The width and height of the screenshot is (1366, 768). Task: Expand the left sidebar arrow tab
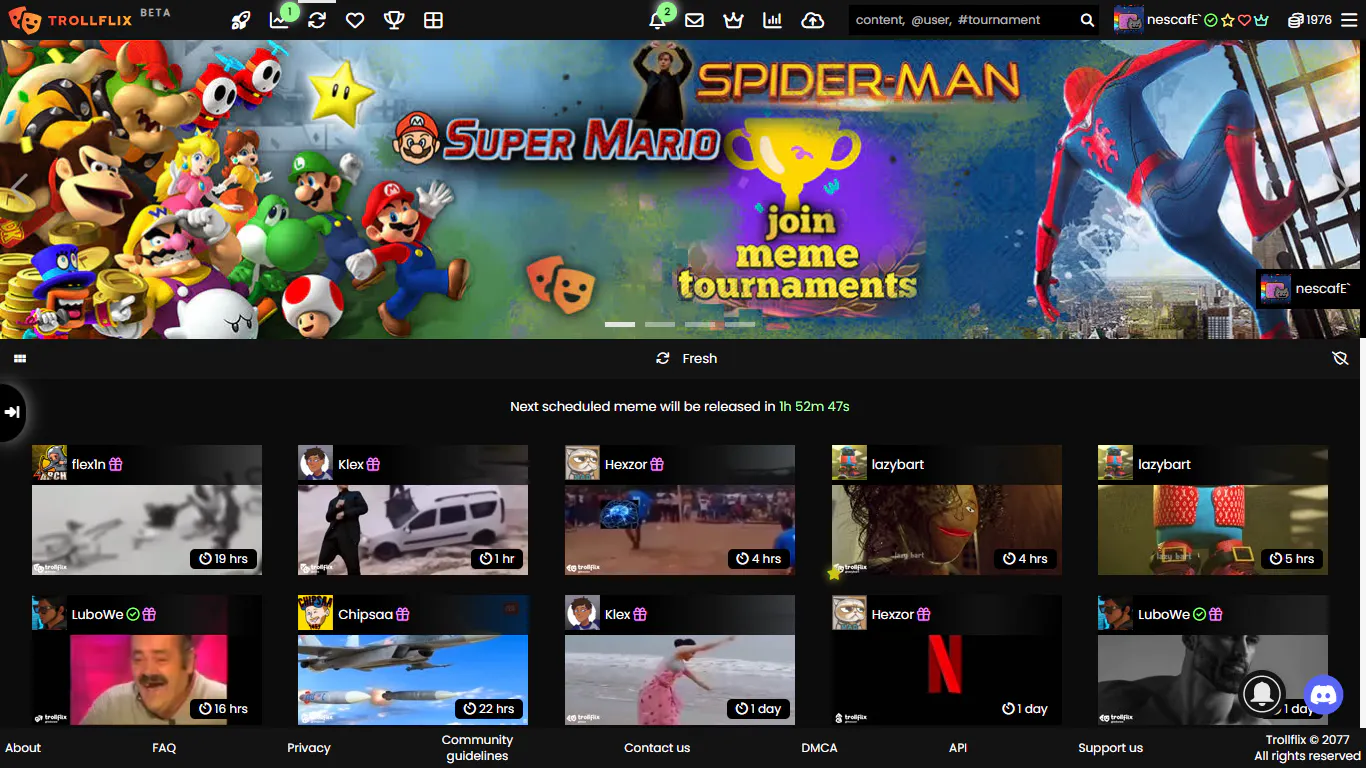(x=12, y=411)
